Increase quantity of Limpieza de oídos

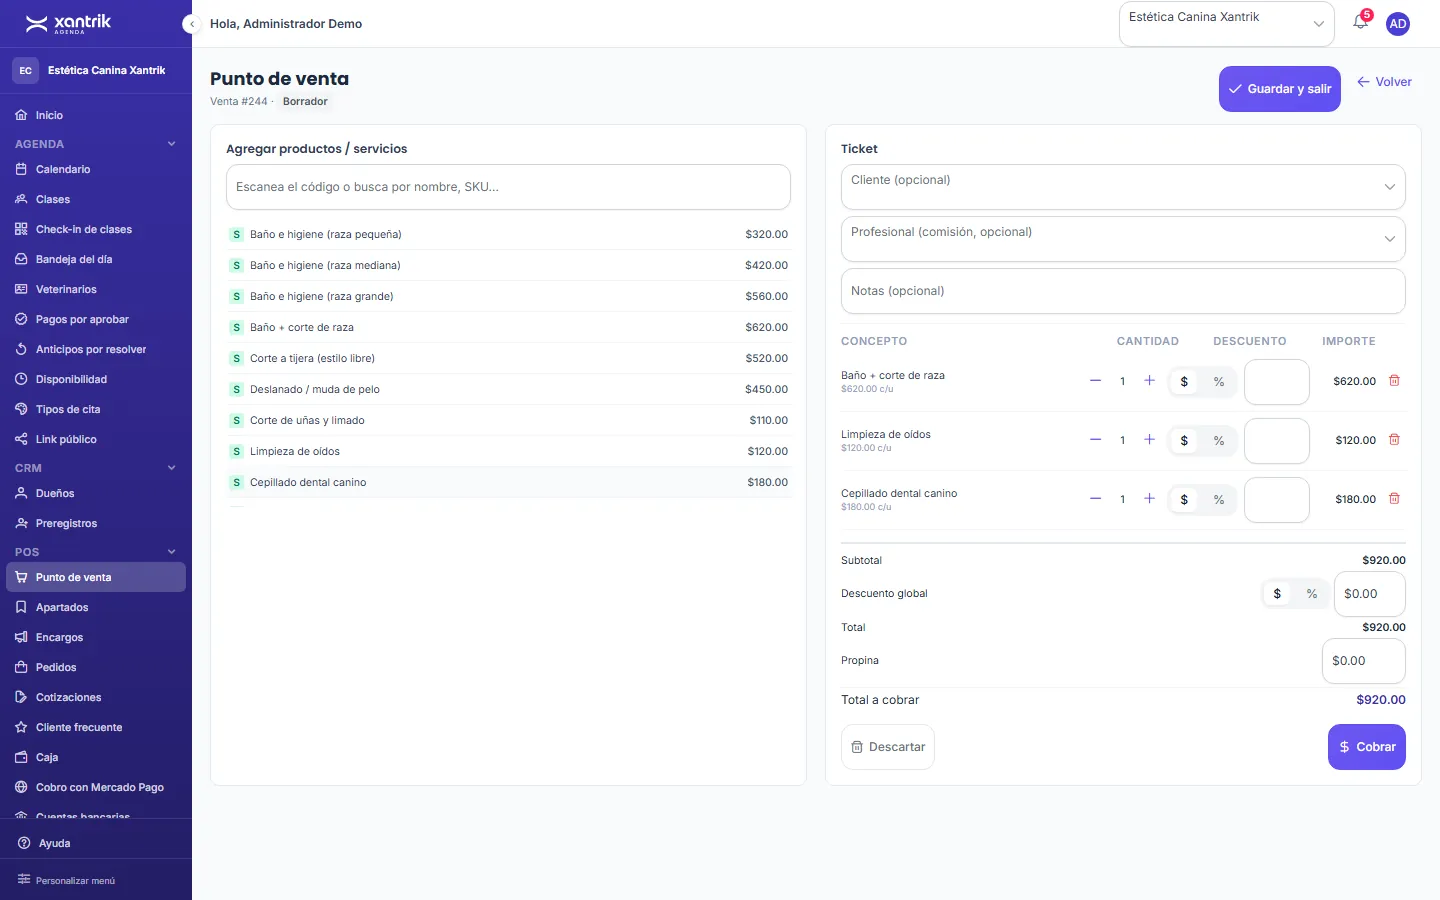(x=1149, y=440)
